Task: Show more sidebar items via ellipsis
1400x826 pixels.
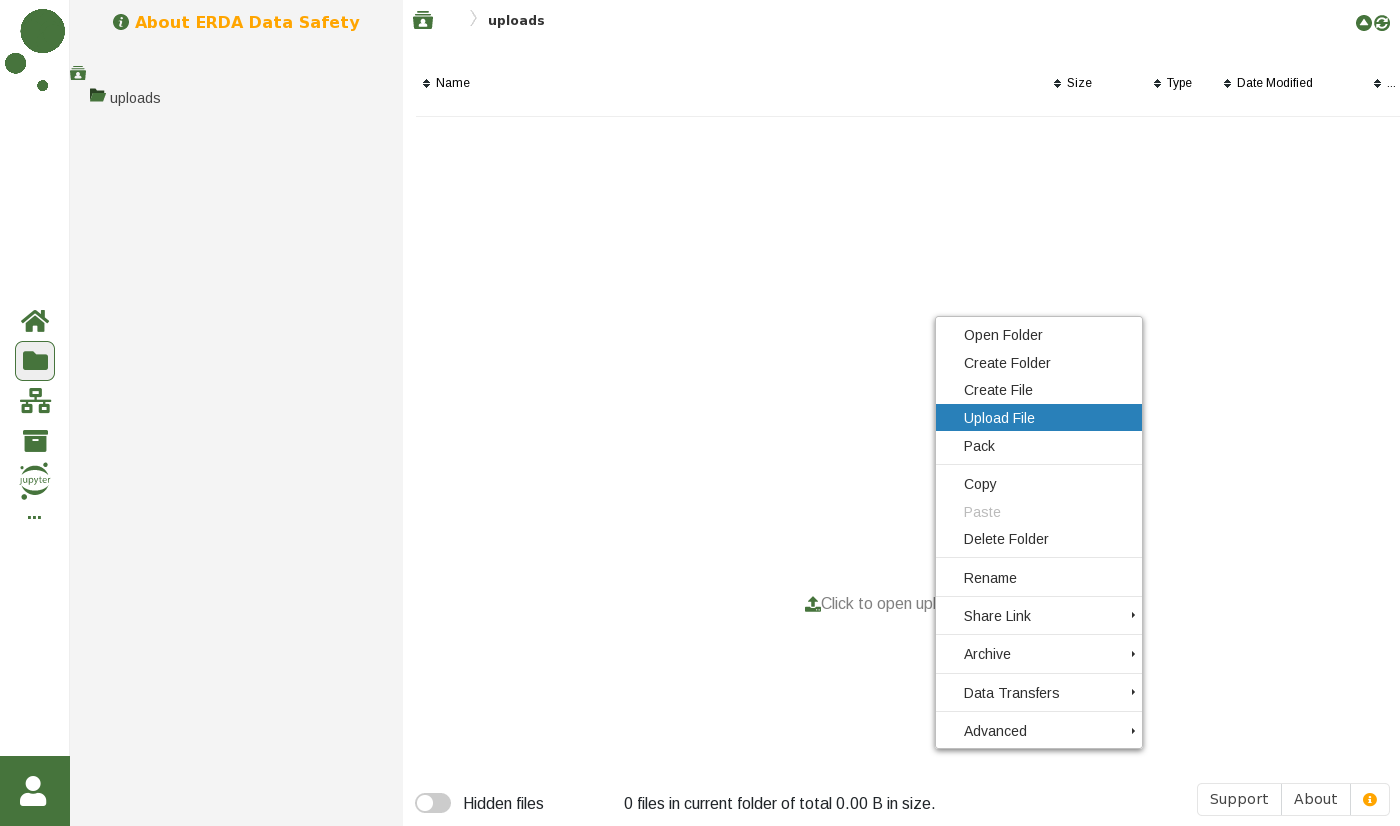Action: point(35,518)
